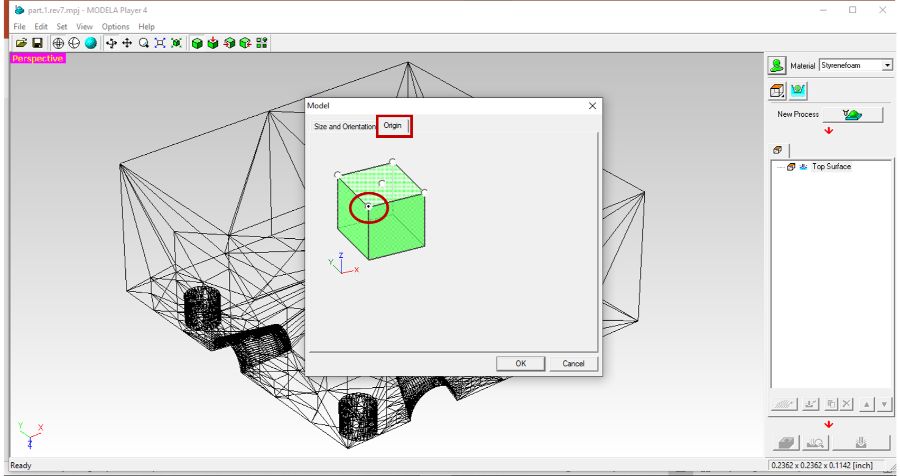This screenshot has height=476, width=900.
Task: Activate the magnifier zoom tool
Action: (143, 43)
